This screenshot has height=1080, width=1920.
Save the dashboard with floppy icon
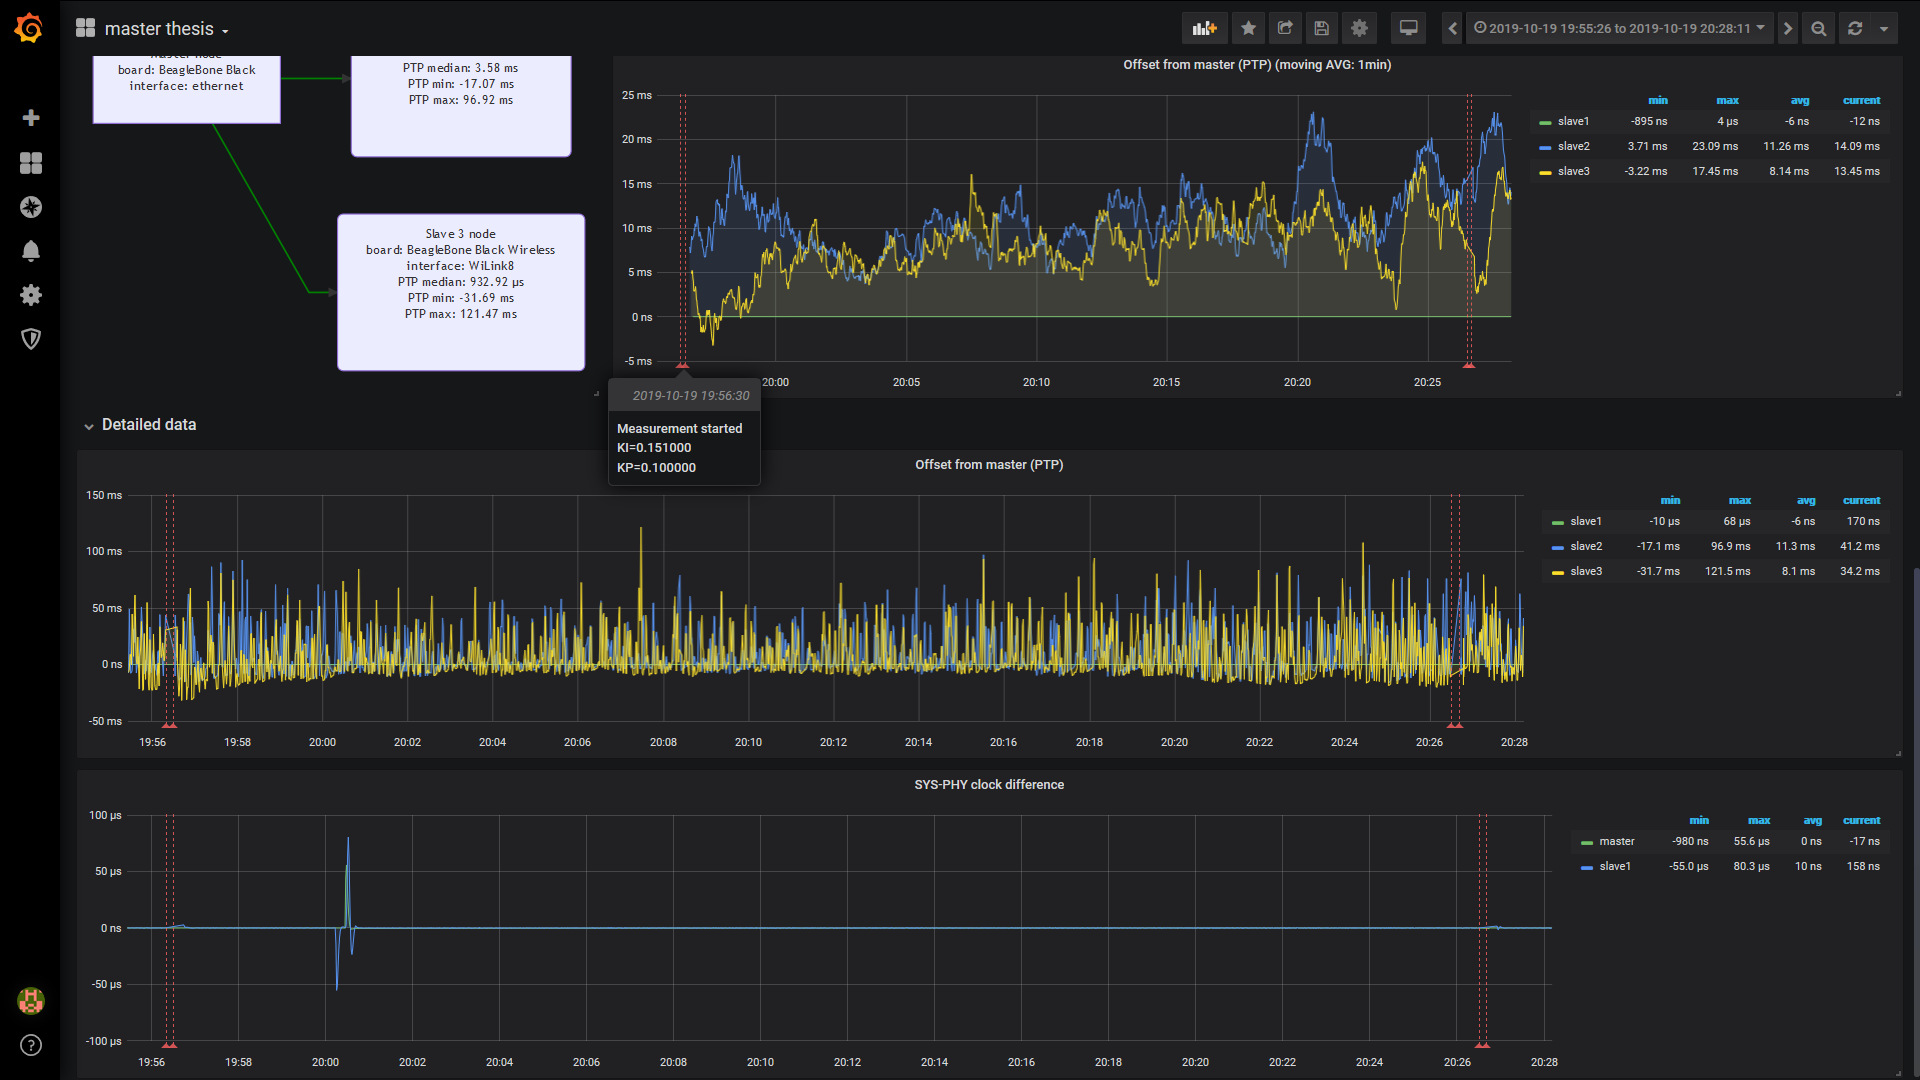coord(1322,28)
